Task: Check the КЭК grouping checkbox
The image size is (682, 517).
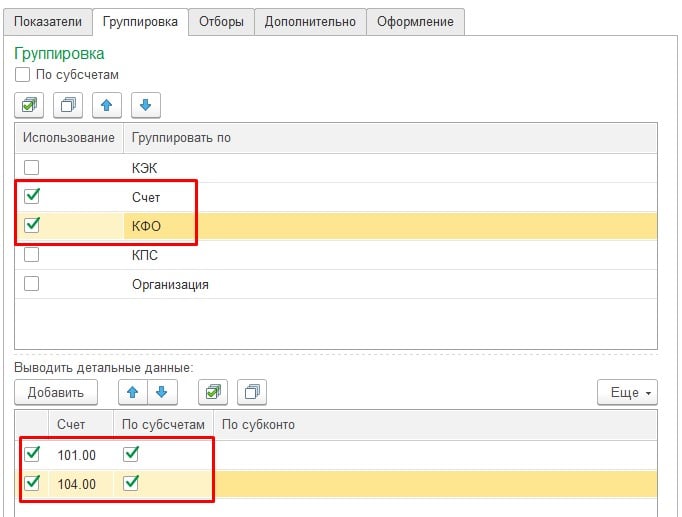Action: point(32,167)
